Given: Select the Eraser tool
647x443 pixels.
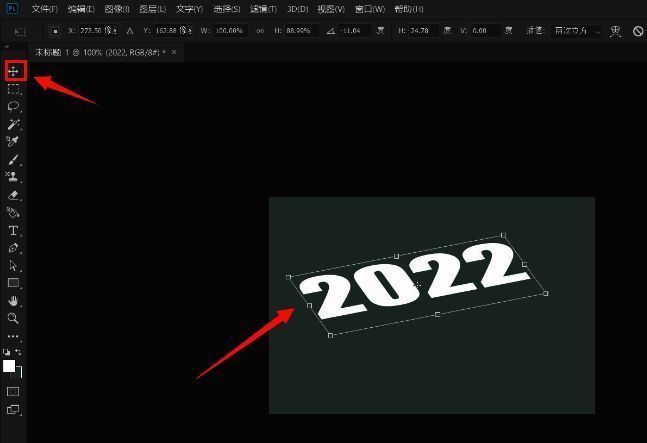Looking at the screenshot, I should pos(13,195).
